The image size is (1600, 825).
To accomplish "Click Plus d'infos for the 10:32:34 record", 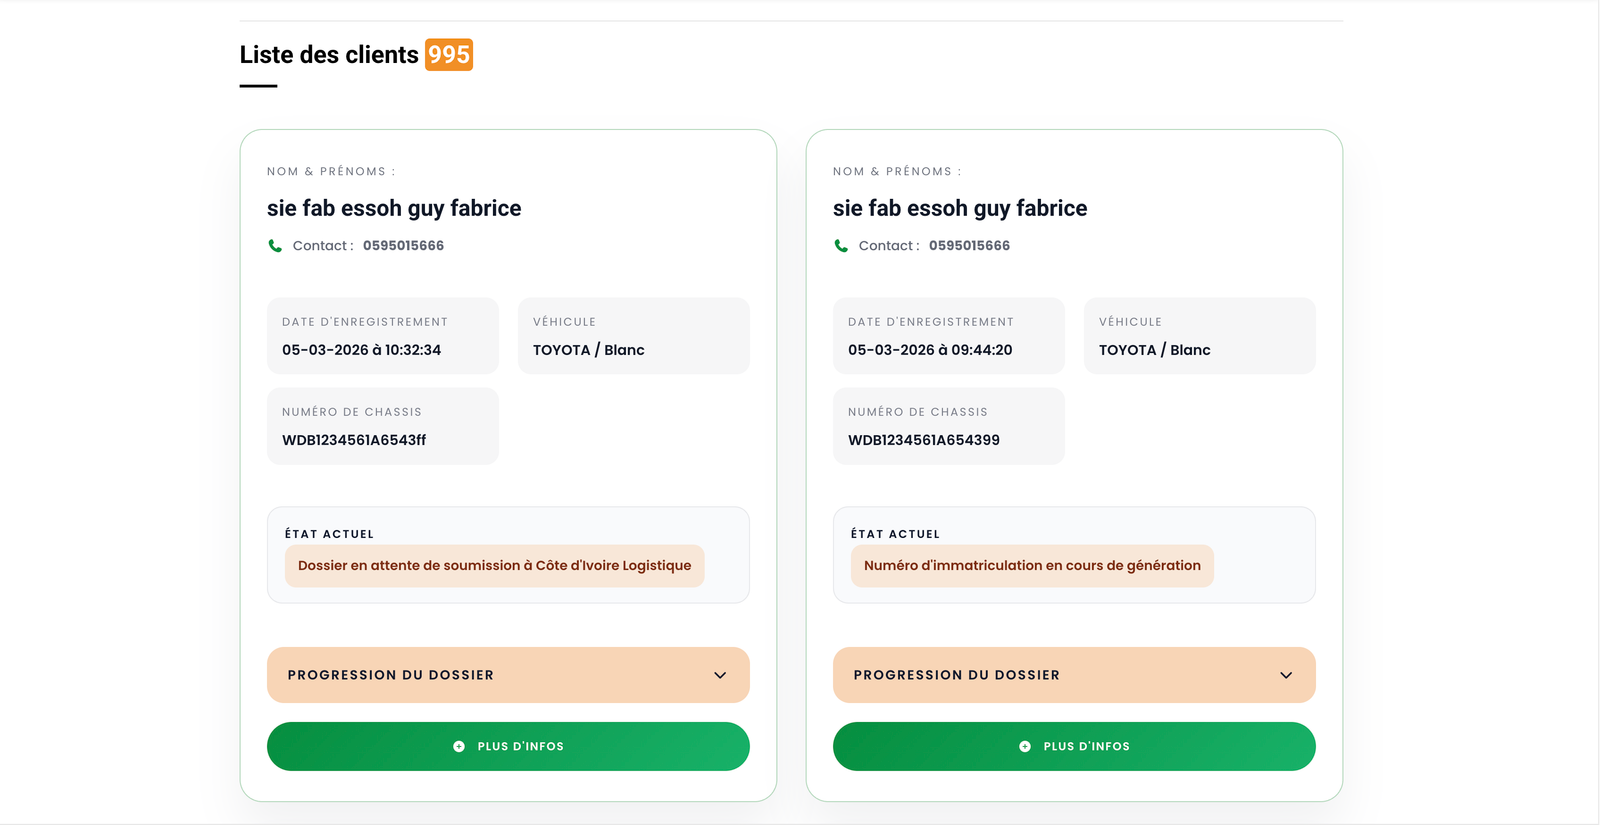I will click(508, 747).
